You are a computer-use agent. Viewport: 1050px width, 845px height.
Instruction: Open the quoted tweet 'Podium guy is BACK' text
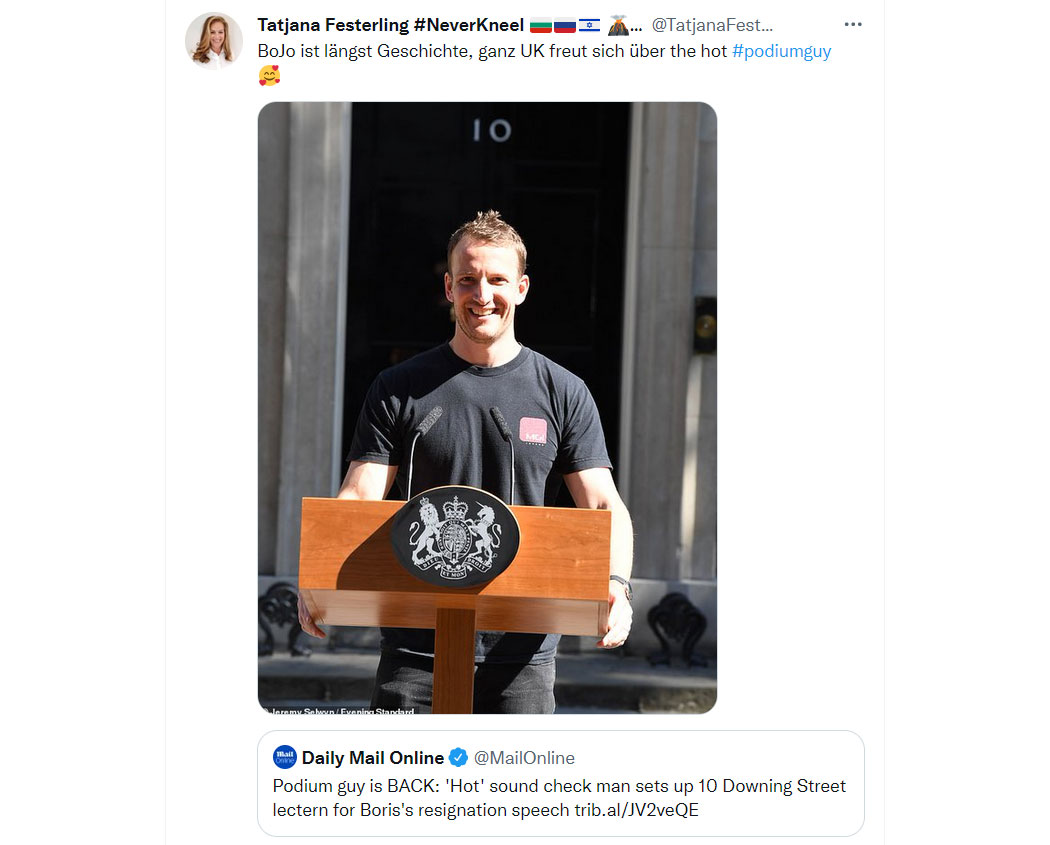[559, 798]
